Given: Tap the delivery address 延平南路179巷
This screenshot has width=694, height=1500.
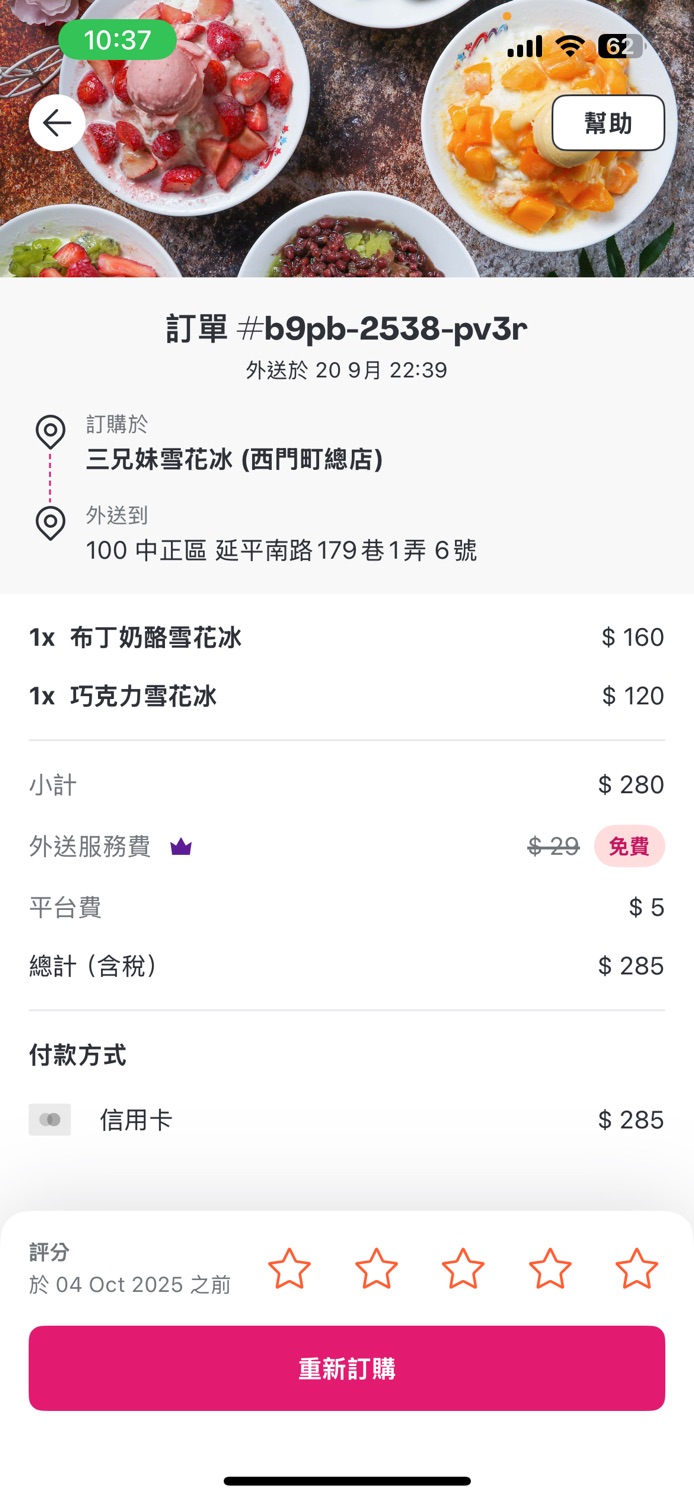Looking at the screenshot, I should (x=281, y=550).
